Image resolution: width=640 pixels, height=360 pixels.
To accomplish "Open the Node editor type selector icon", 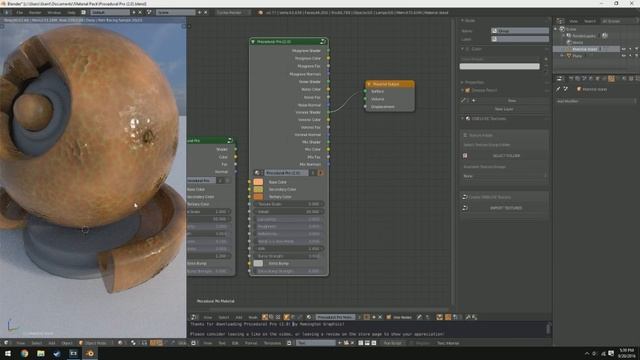I will pos(193,317).
